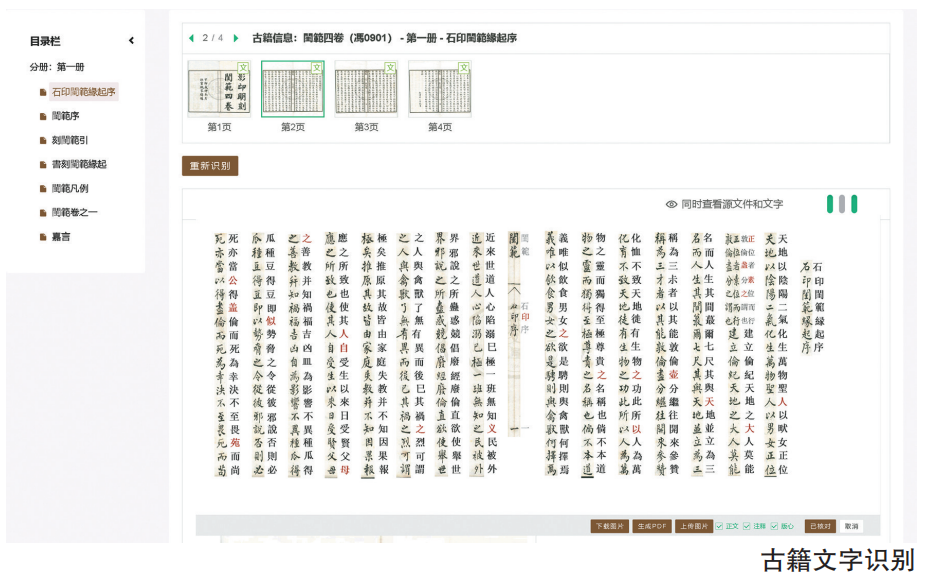Toggle the 正文 checkbox
The width and height of the screenshot is (925, 582).
point(718,526)
